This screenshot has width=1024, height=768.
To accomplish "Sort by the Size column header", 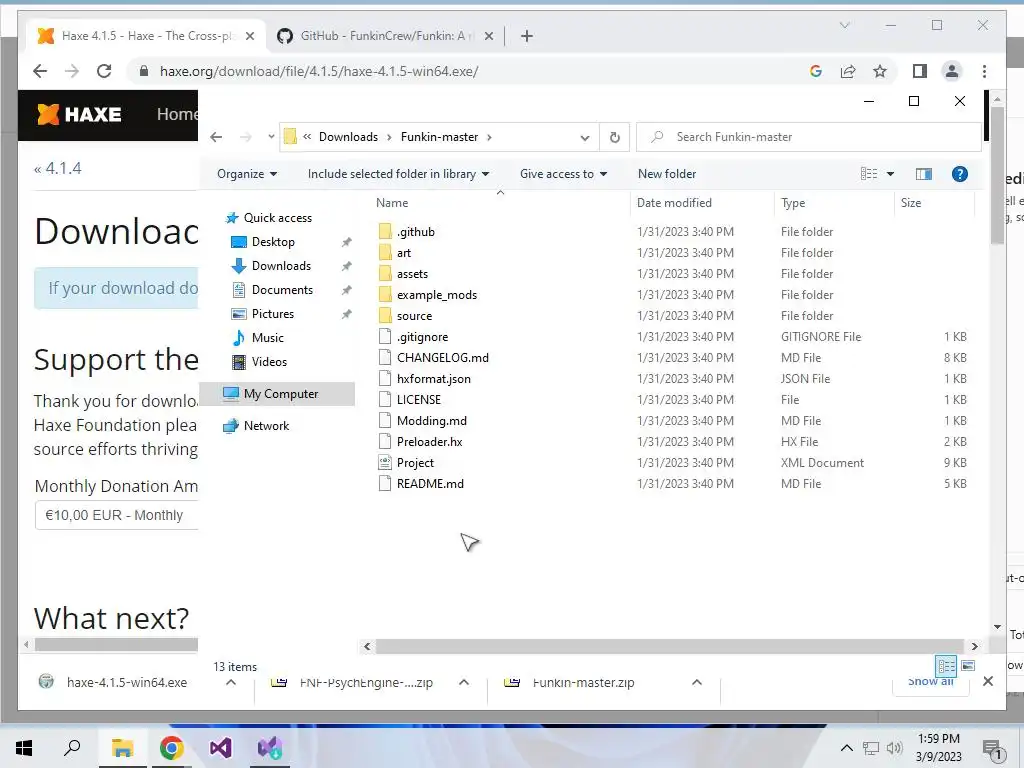I will click(x=910, y=203).
